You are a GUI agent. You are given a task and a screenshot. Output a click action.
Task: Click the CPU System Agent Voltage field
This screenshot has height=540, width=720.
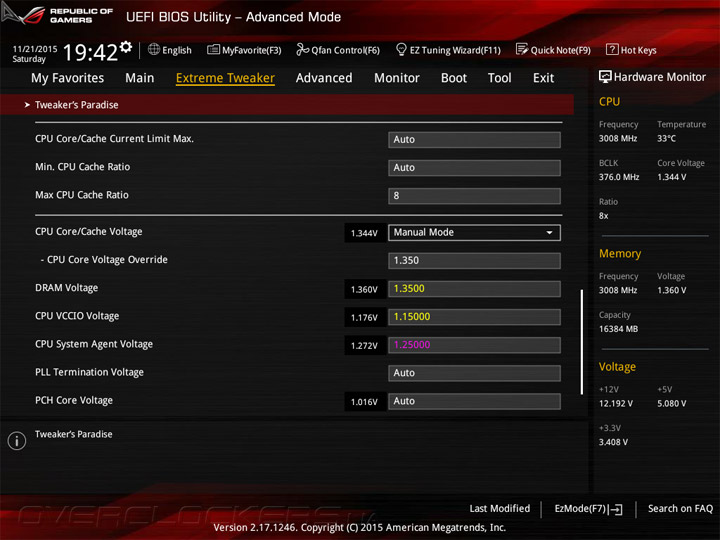[474, 345]
